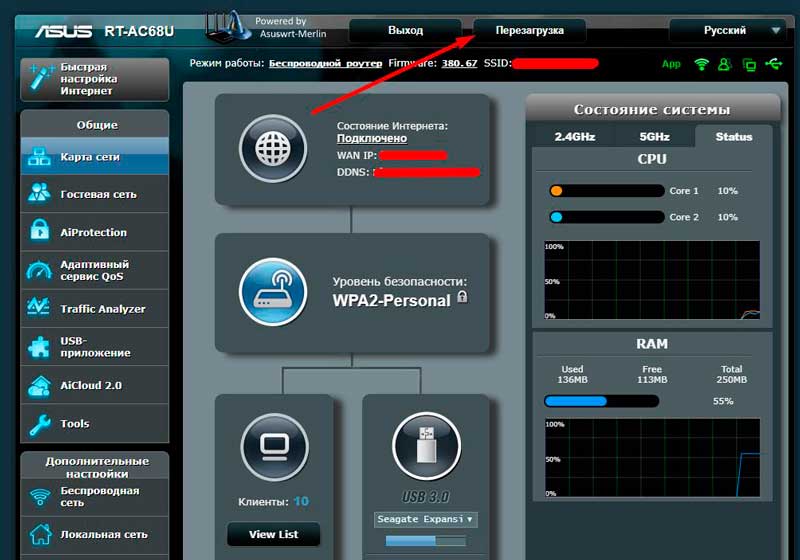Click the Tools wrench icon

[x=40, y=424]
